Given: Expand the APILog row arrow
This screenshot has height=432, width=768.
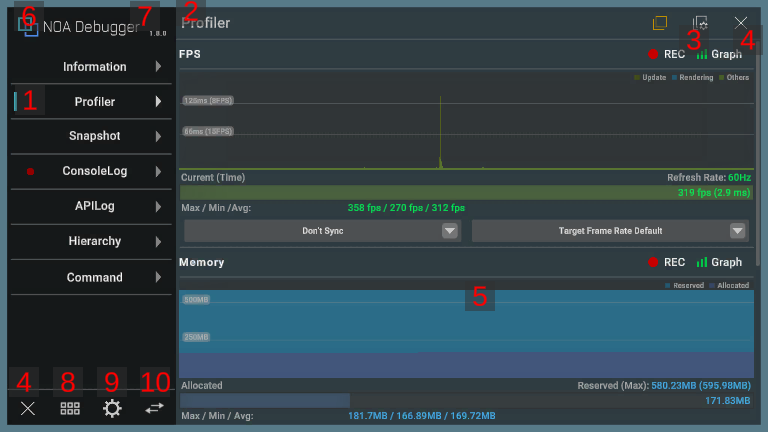Looking at the screenshot, I should click(x=158, y=207).
